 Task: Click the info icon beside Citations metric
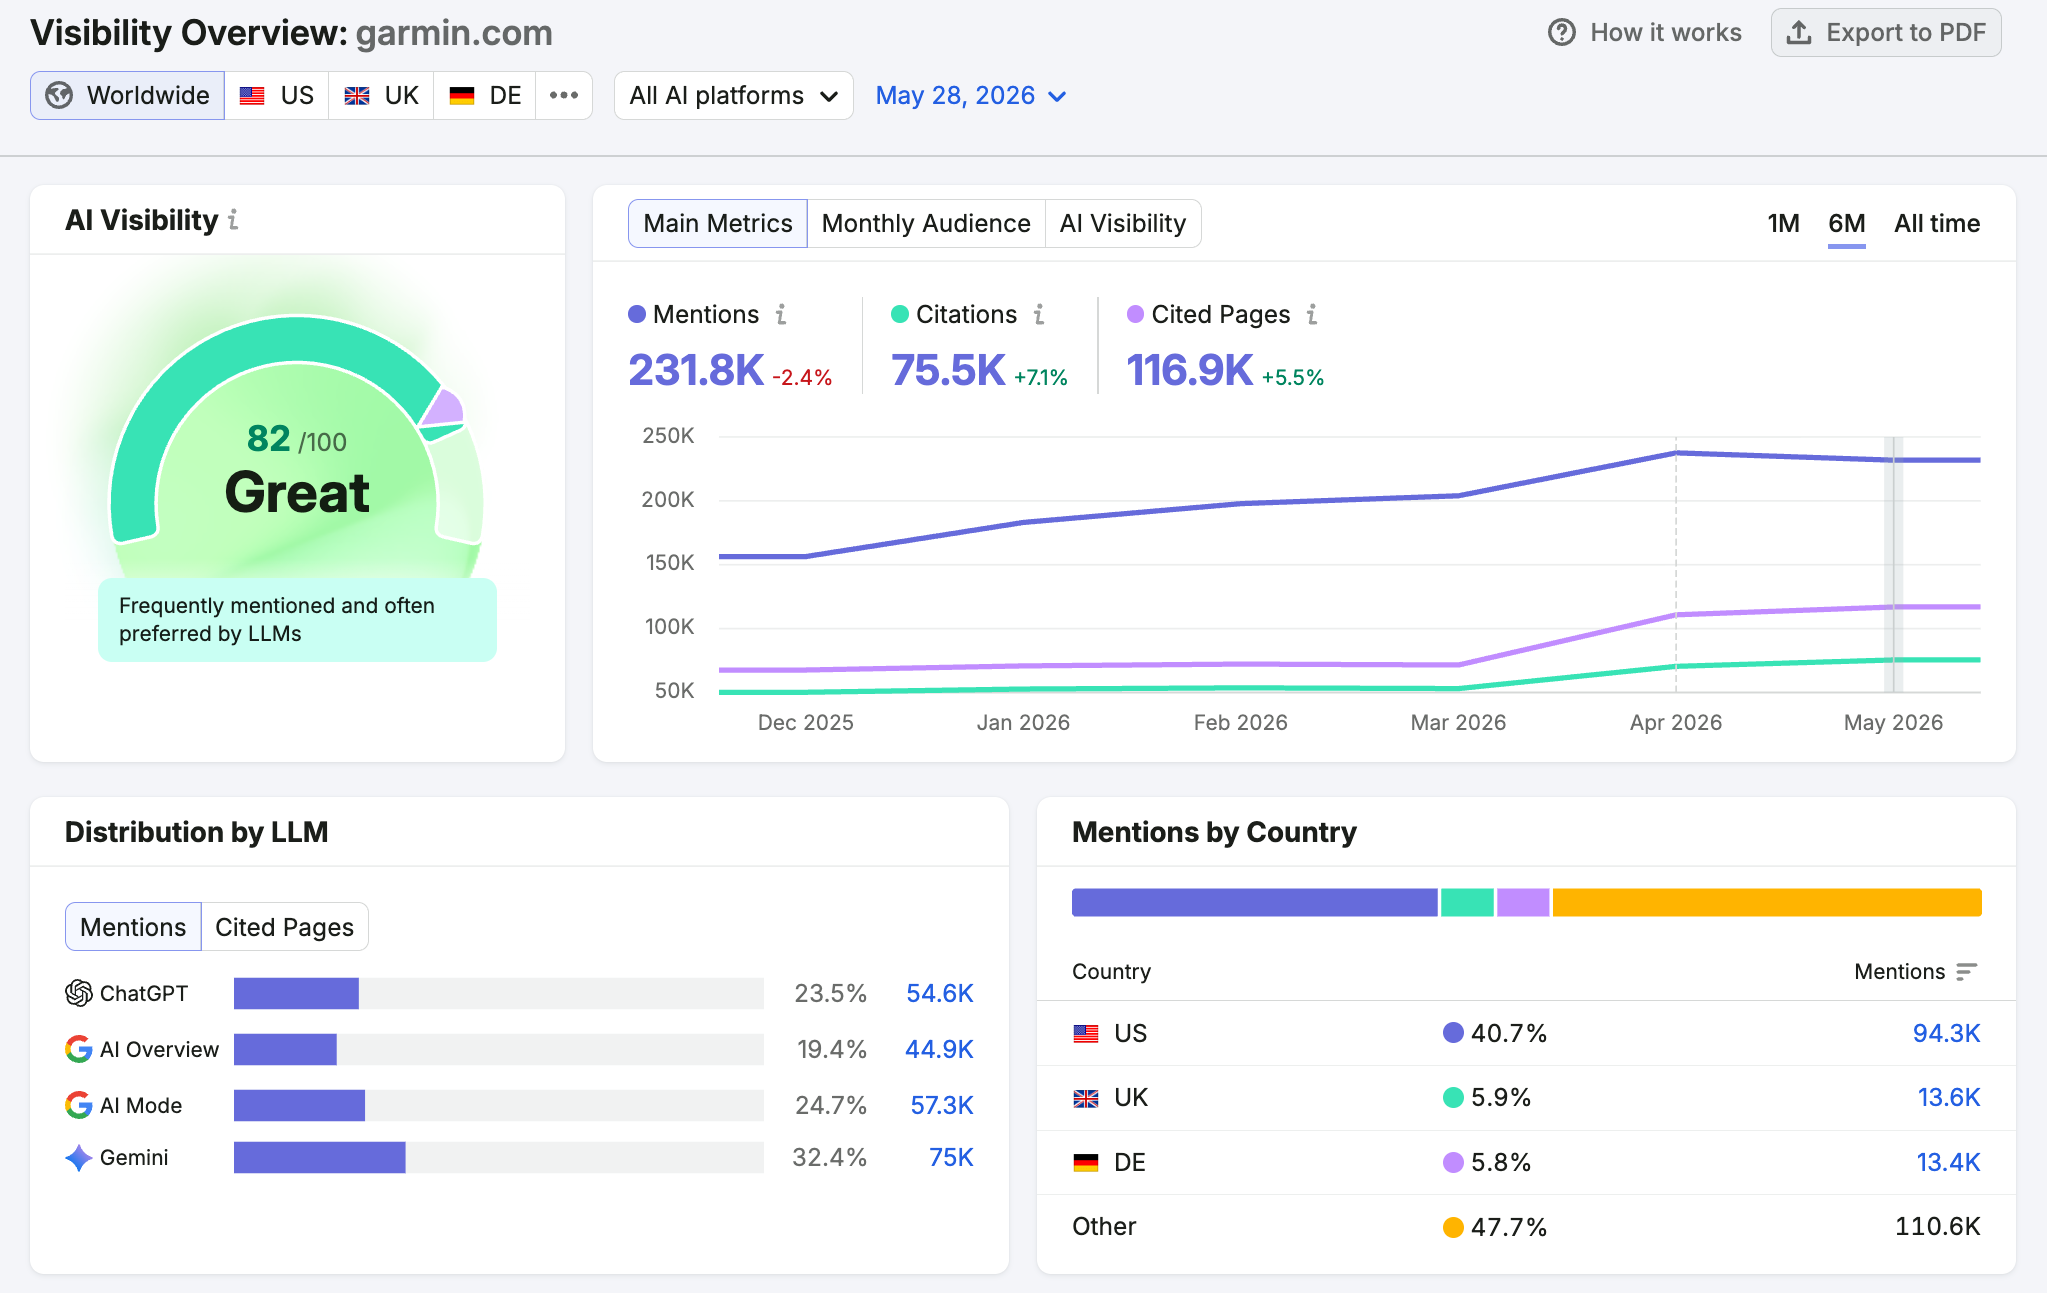click(x=1039, y=314)
